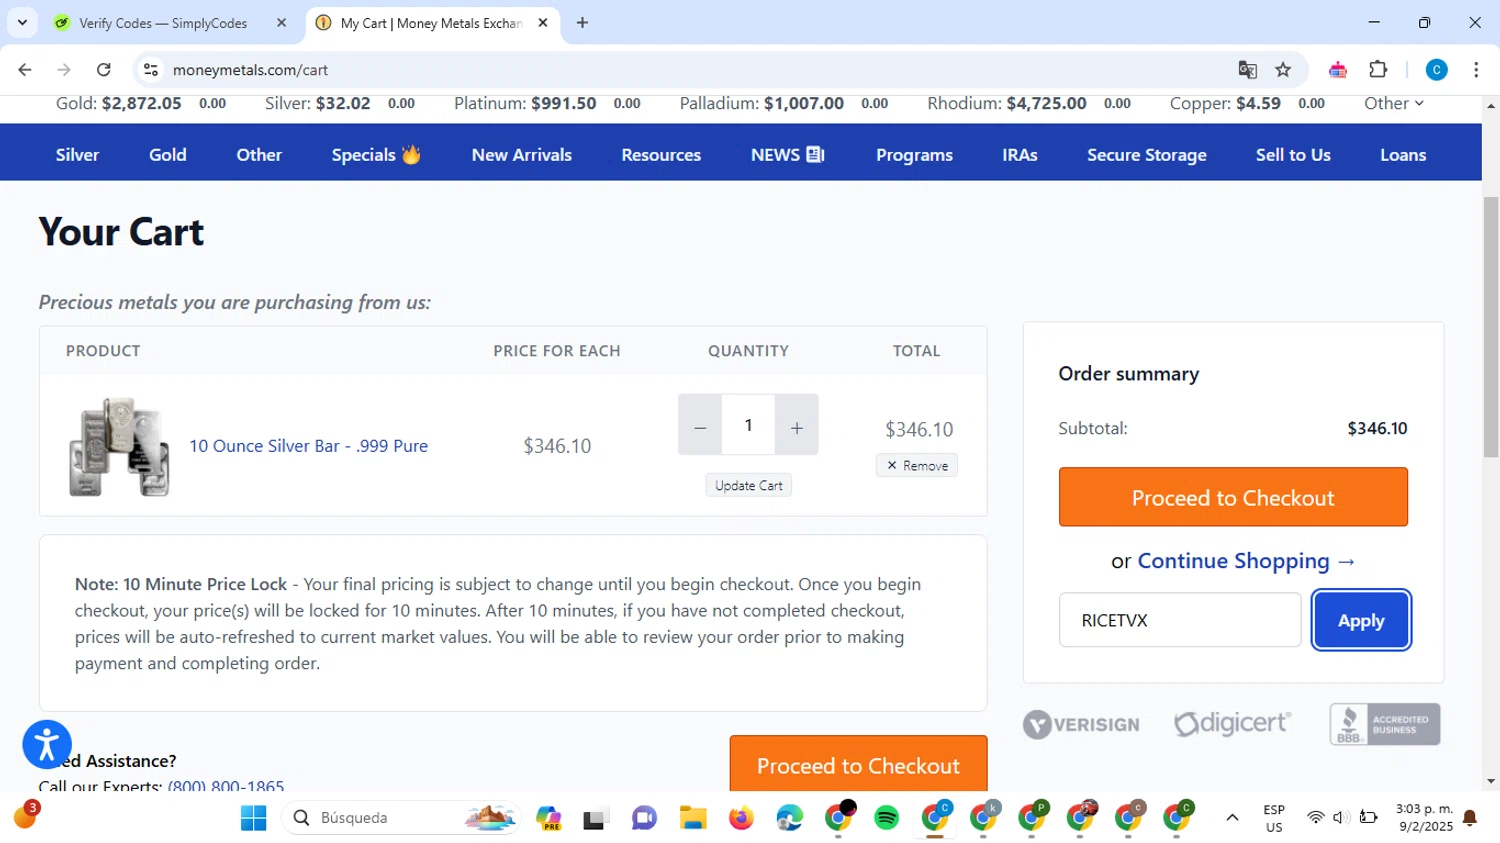Click the page vertical scrollbar
1500x843 pixels.
tap(1491, 326)
